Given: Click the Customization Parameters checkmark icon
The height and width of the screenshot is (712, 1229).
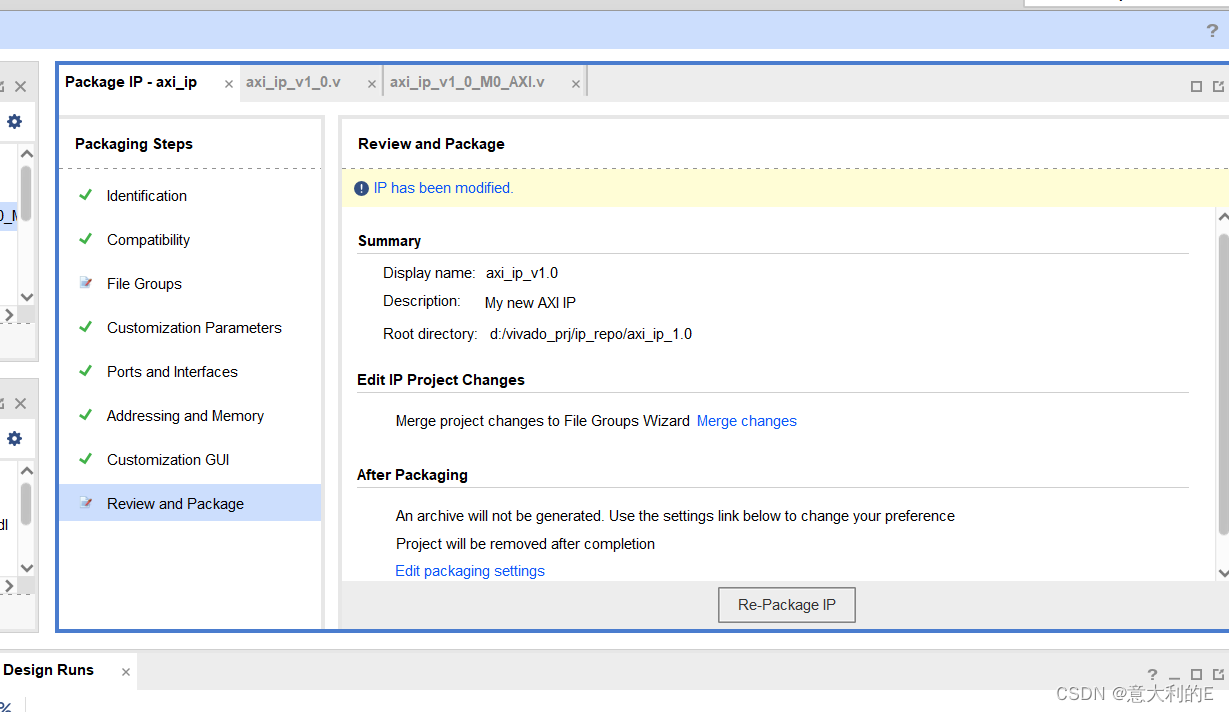Looking at the screenshot, I should pyautogui.click(x=86, y=327).
